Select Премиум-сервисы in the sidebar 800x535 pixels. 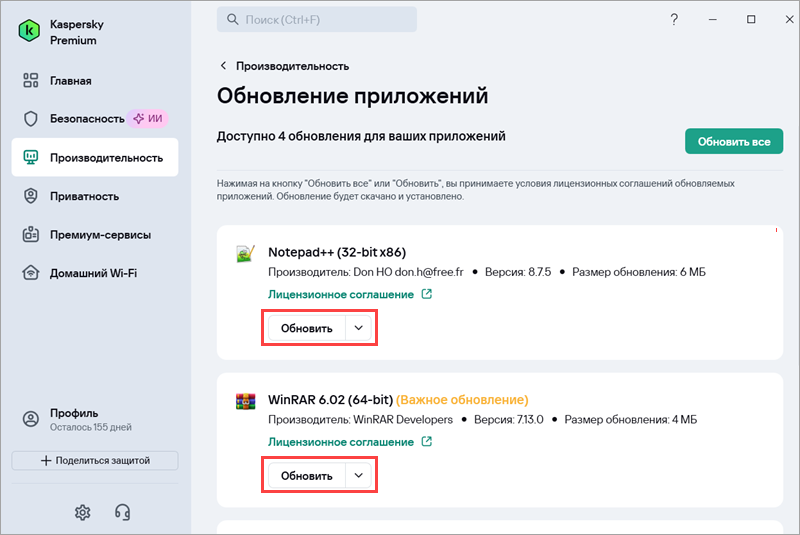click(x=95, y=235)
